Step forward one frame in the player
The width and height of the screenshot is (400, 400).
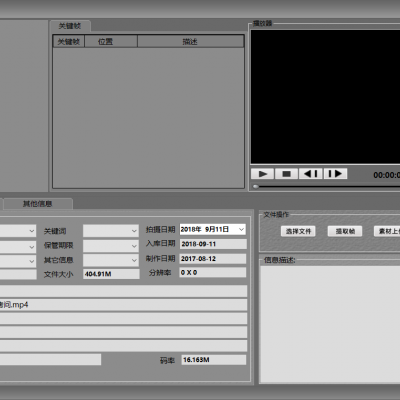pyautogui.click(x=335, y=174)
